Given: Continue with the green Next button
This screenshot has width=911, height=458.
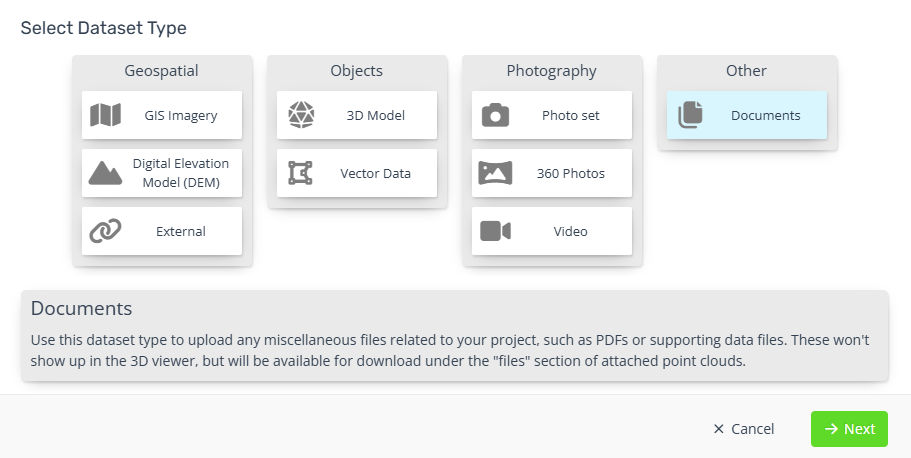Looking at the screenshot, I should pos(849,429).
